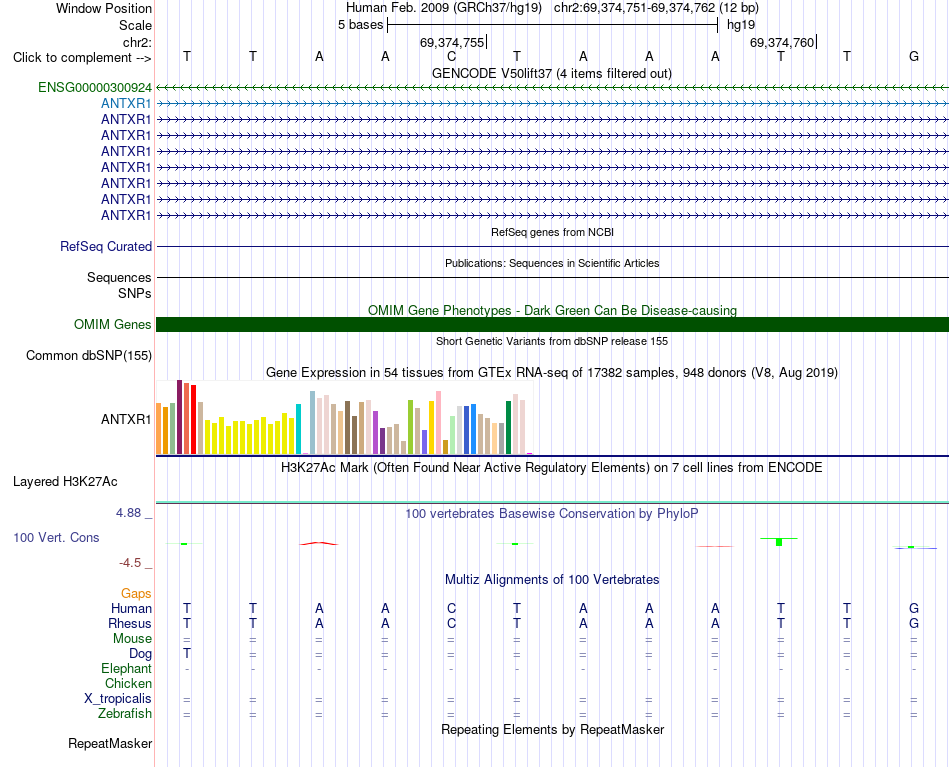
Task: Click 'Click to complement -->' label
Action: 82,58
